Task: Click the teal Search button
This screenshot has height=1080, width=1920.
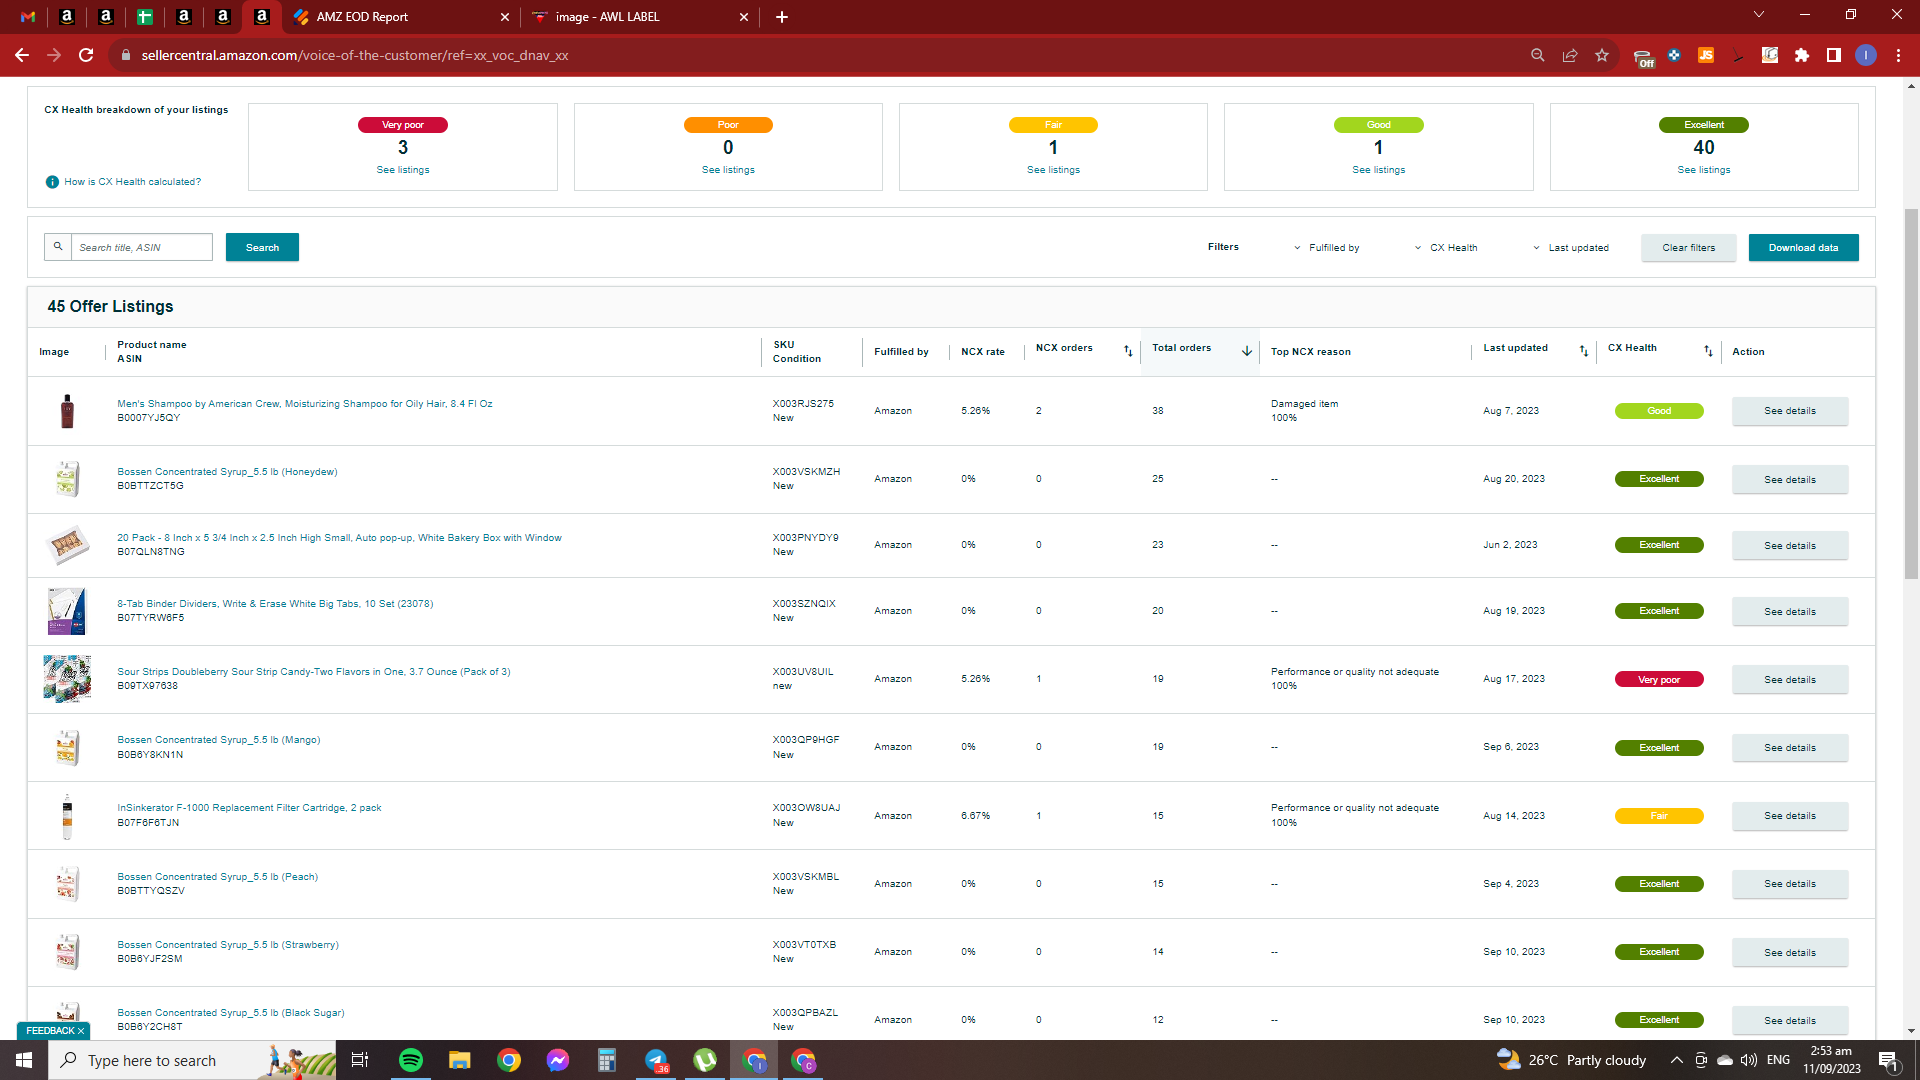Action: coord(262,247)
